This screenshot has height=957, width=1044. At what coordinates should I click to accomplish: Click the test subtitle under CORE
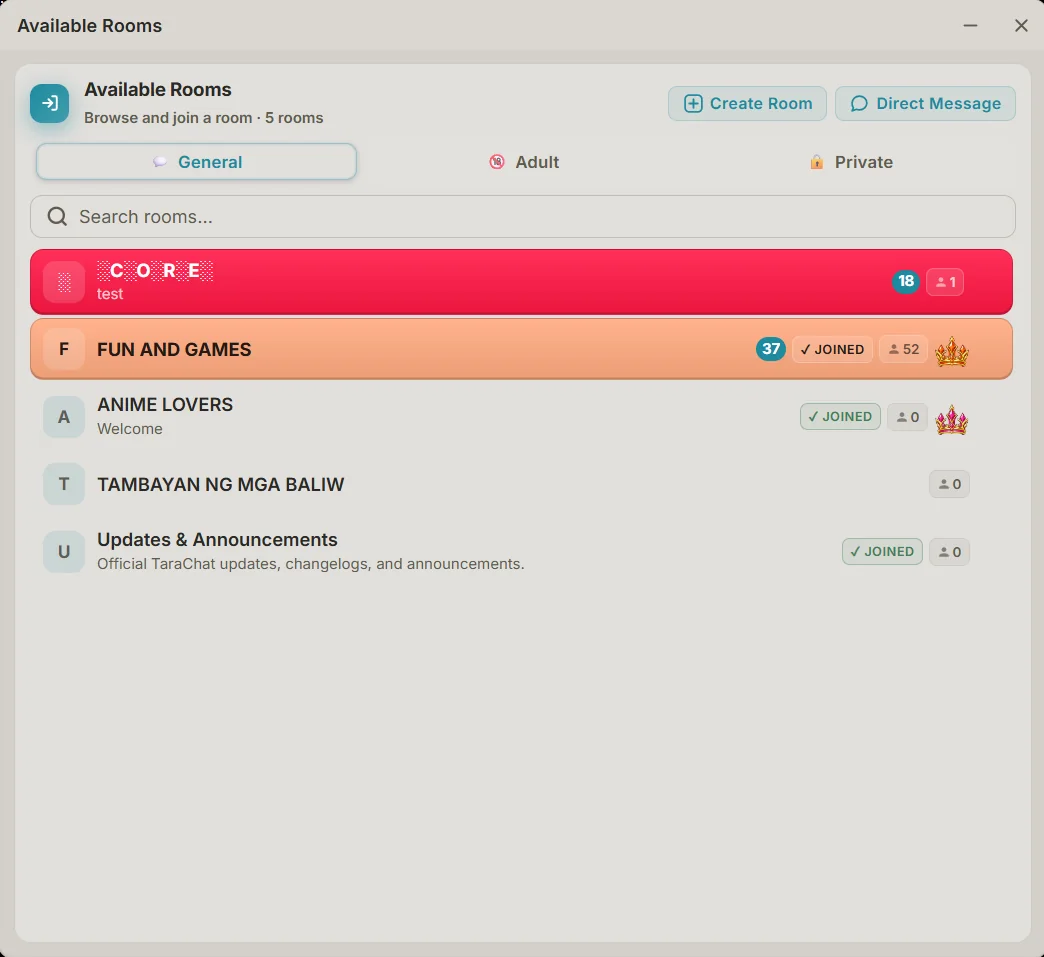110,294
